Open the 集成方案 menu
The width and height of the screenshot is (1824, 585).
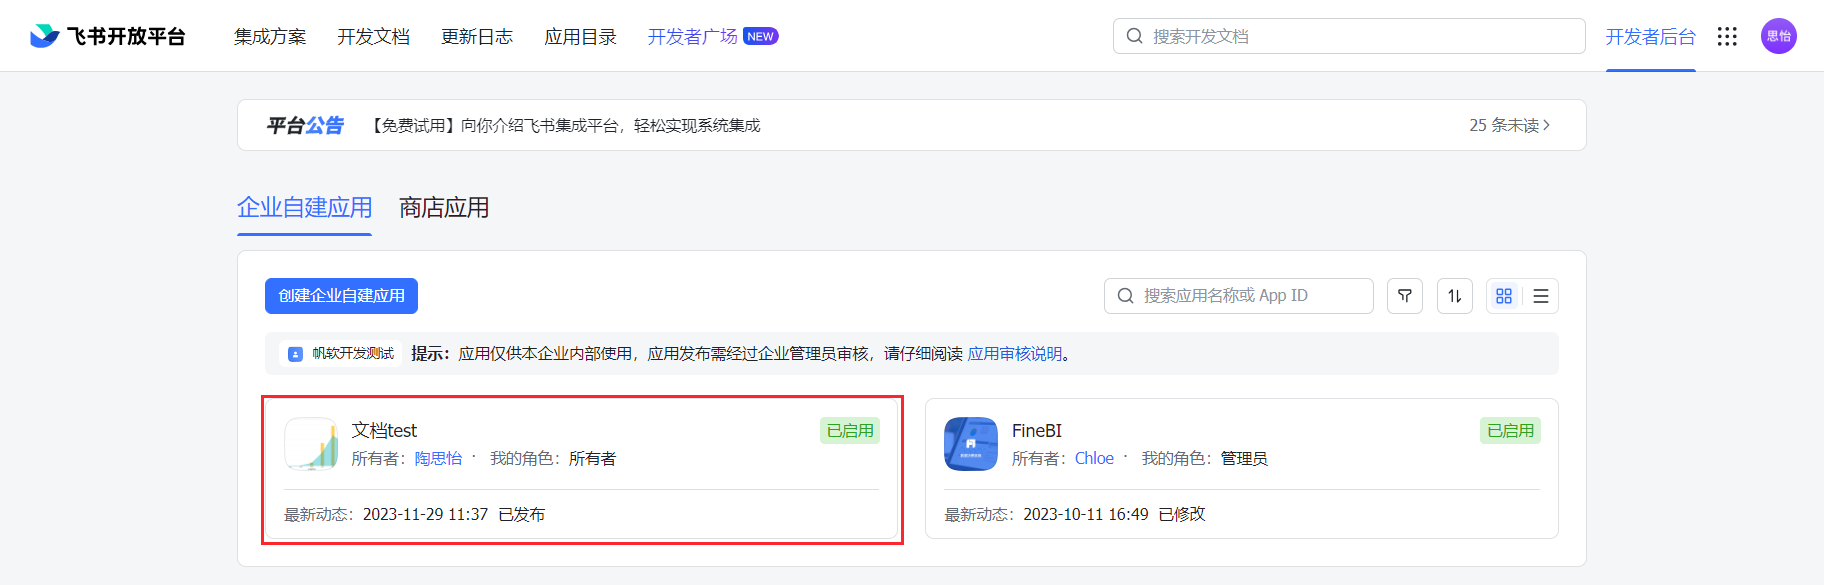point(270,37)
